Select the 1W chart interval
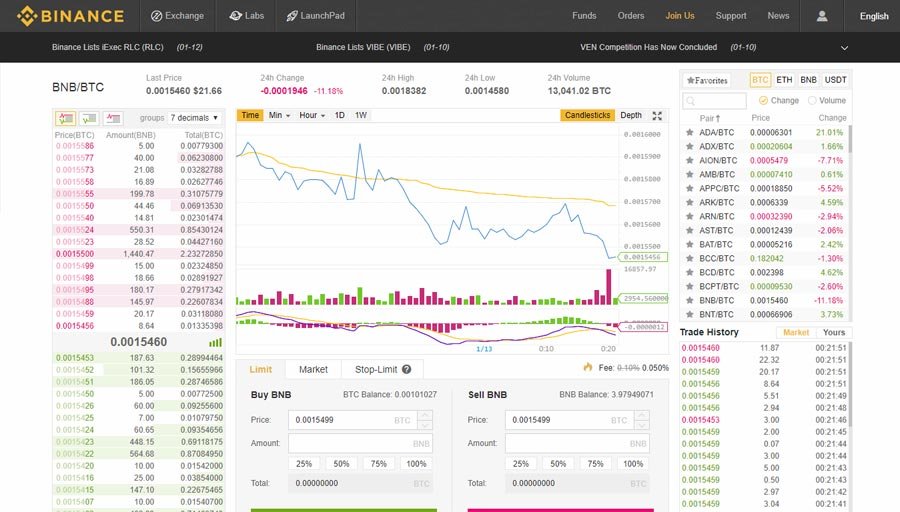 361,115
